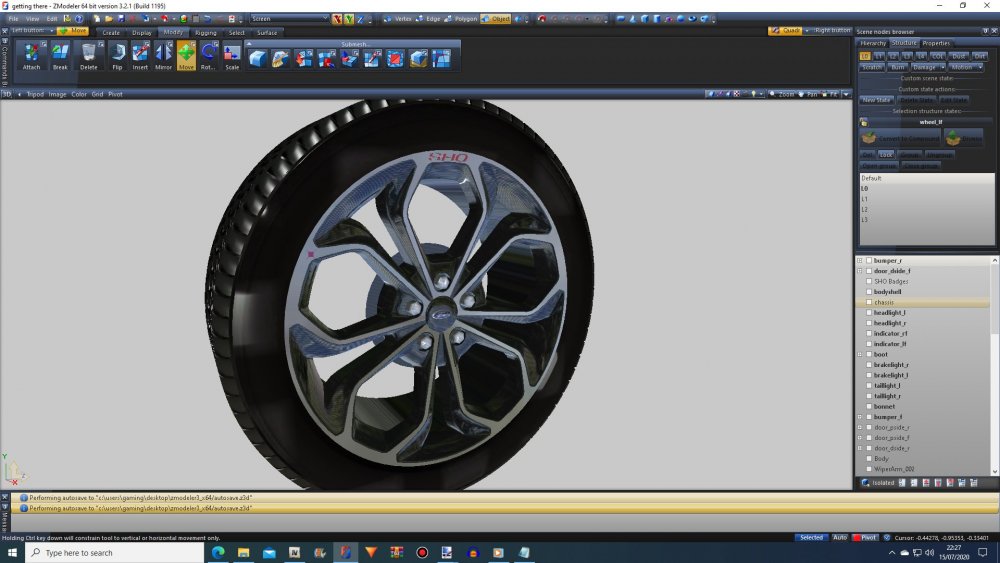The image size is (1000, 563).
Task: Select the Attach tool
Action: [32, 55]
